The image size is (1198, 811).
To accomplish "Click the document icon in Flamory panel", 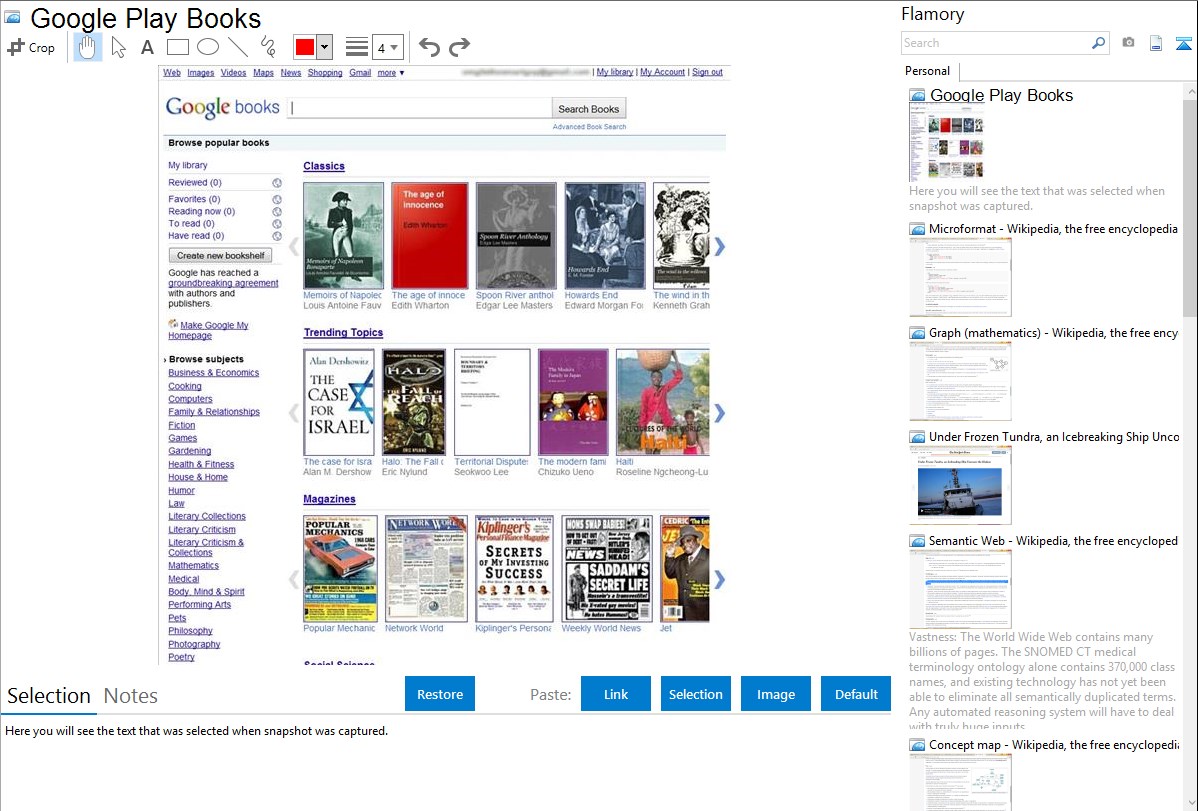I will coord(1156,43).
